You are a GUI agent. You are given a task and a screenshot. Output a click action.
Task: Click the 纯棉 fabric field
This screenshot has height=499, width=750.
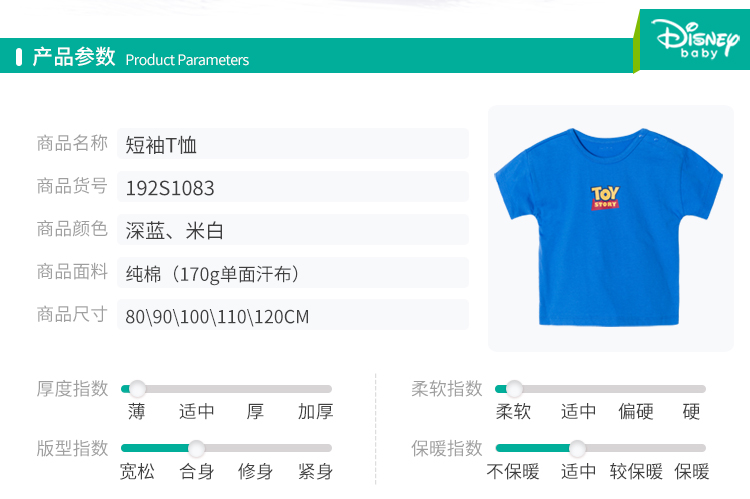point(293,273)
